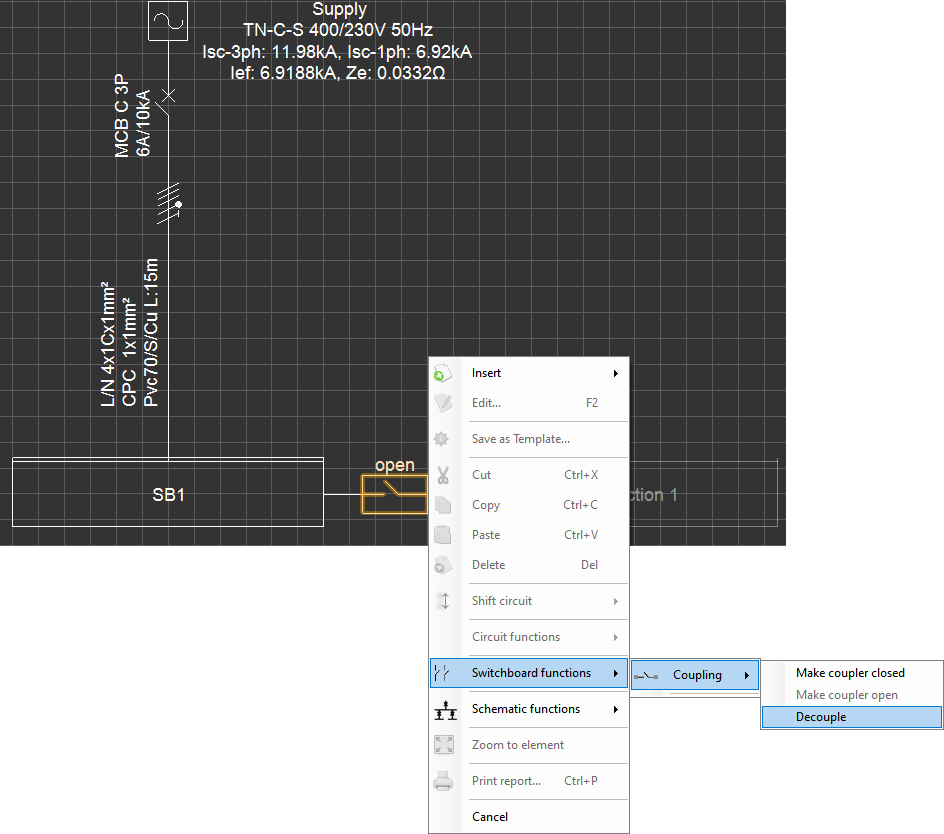Click the Isc-3ph: 11.98kA text line
Screen dimensions: 944x834
pyautogui.click(x=337, y=52)
